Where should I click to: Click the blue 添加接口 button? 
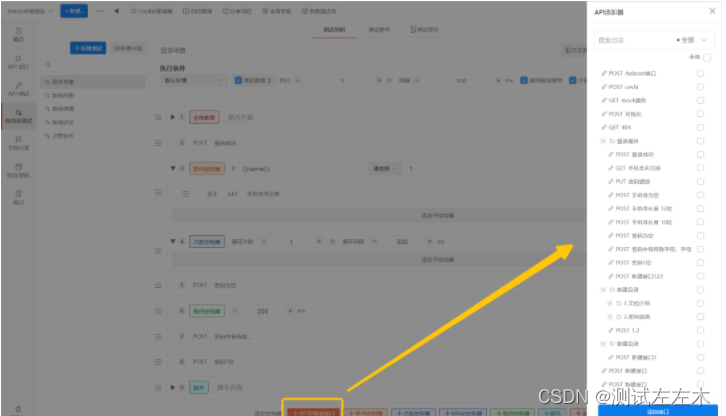click(658, 410)
